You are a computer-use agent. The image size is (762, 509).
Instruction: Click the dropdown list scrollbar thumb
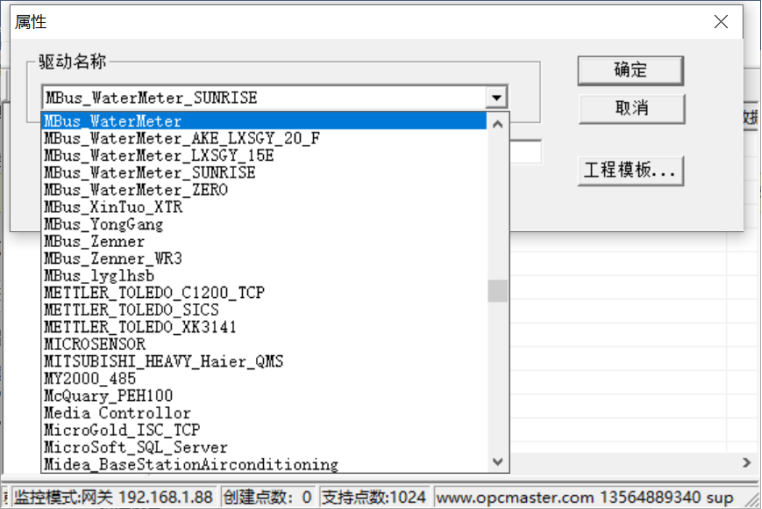[x=497, y=291]
